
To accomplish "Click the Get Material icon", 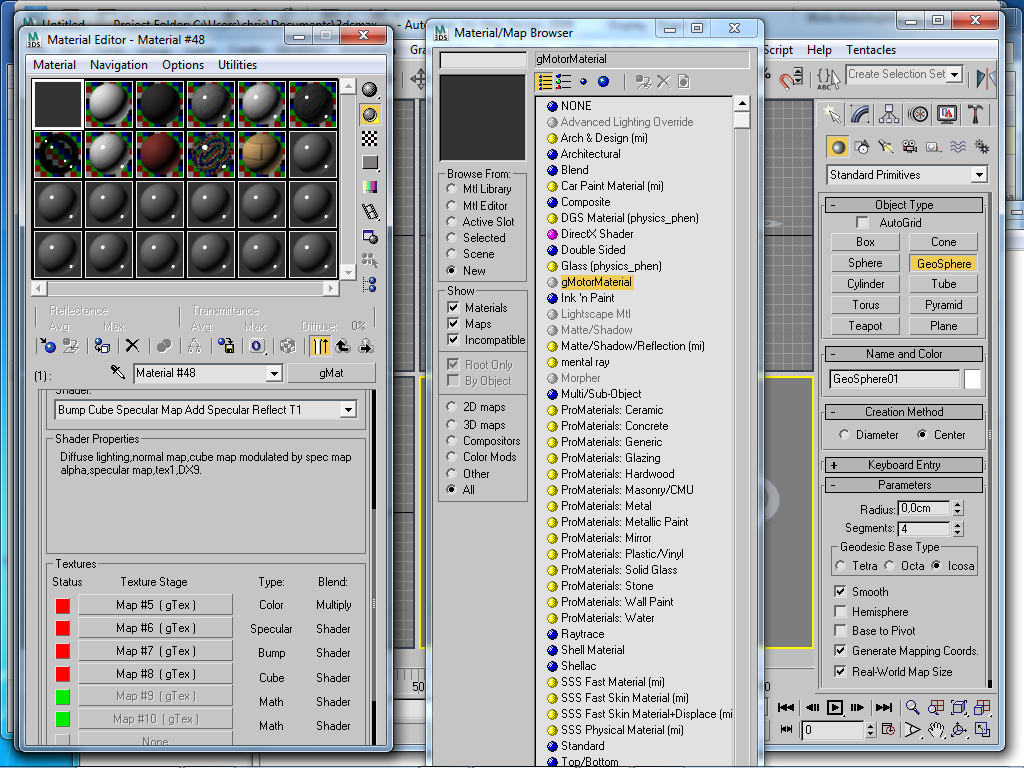I will coord(48,346).
